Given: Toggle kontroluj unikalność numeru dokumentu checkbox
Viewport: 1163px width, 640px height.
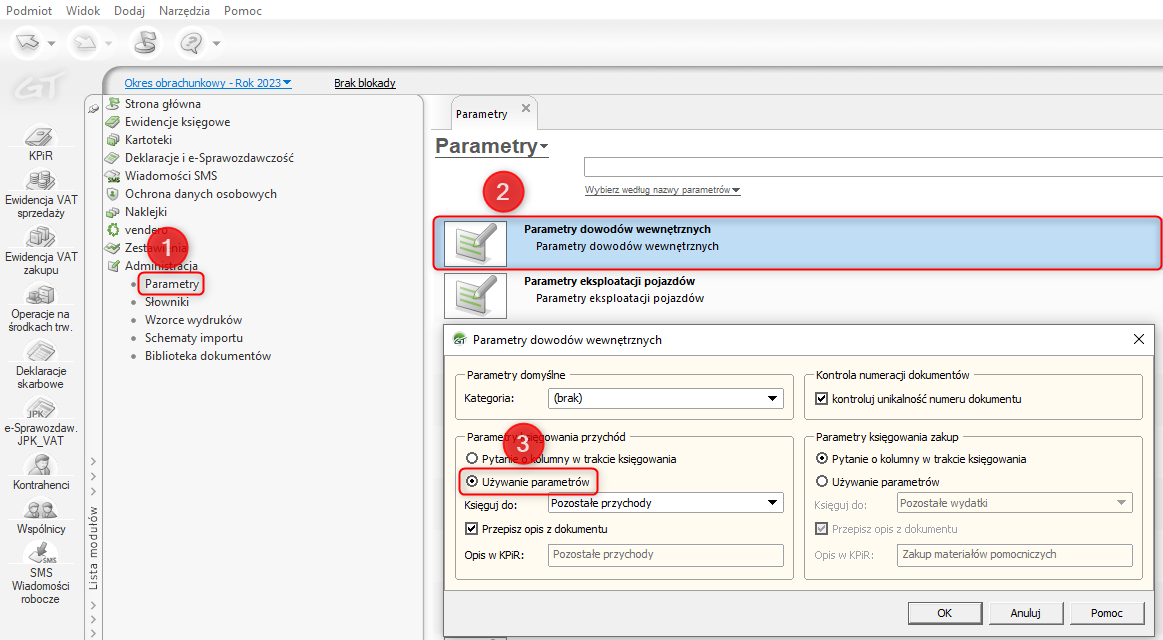Looking at the screenshot, I should click(821, 398).
